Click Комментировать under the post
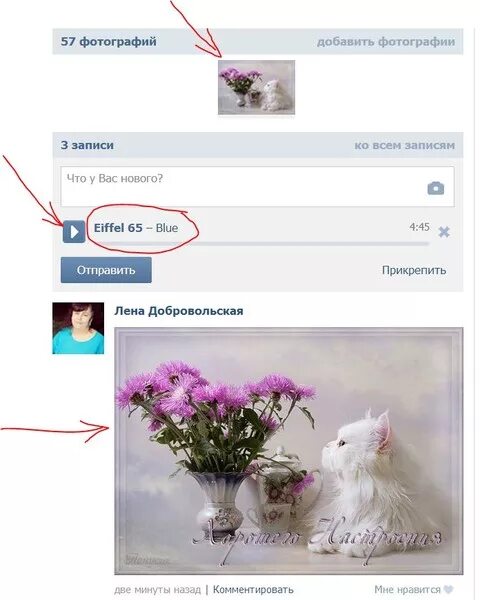The image size is (480, 600). click(x=253, y=589)
